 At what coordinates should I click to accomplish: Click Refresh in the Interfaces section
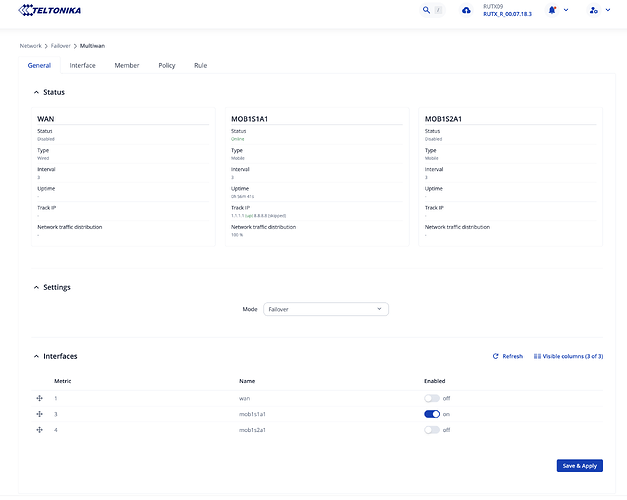(508, 356)
